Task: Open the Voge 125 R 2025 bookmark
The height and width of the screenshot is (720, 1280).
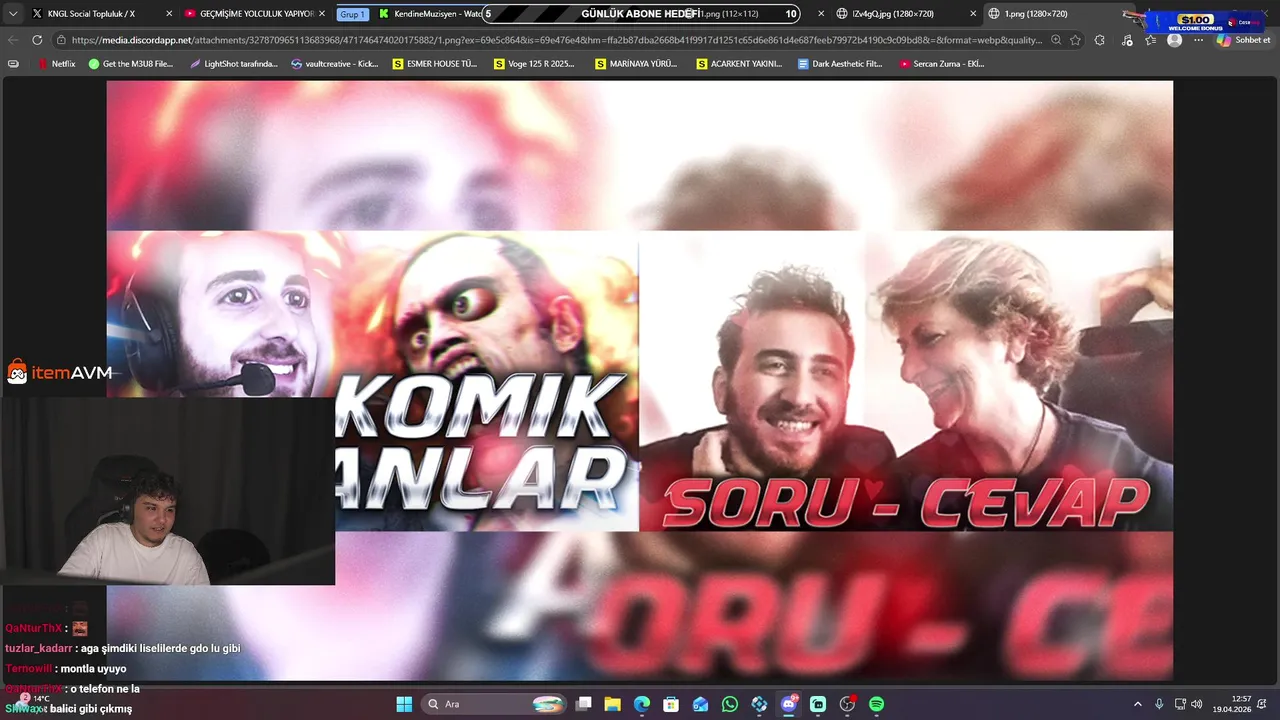Action: click(535, 64)
